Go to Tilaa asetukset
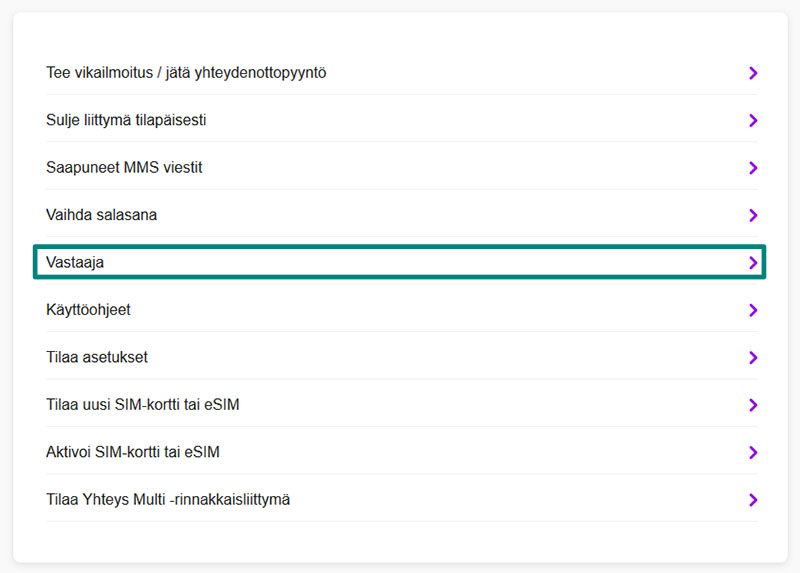The image size is (800, 573). coord(97,358)
